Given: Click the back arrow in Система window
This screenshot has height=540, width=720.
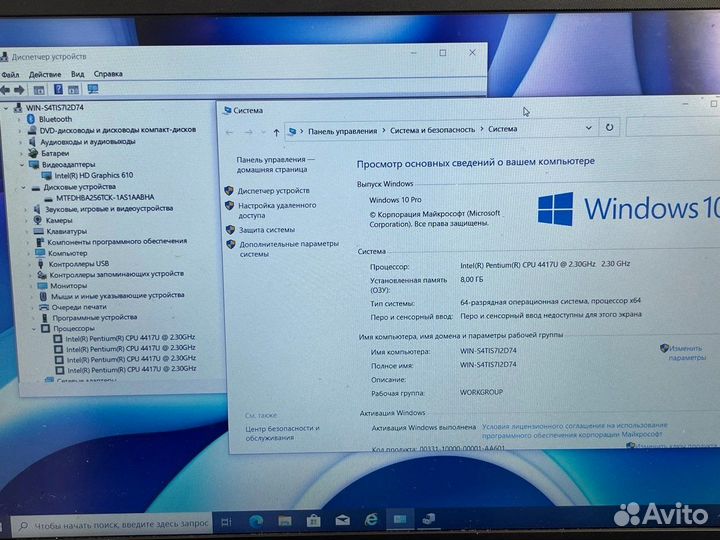Looking at the screenshot, I should point(229,133).
